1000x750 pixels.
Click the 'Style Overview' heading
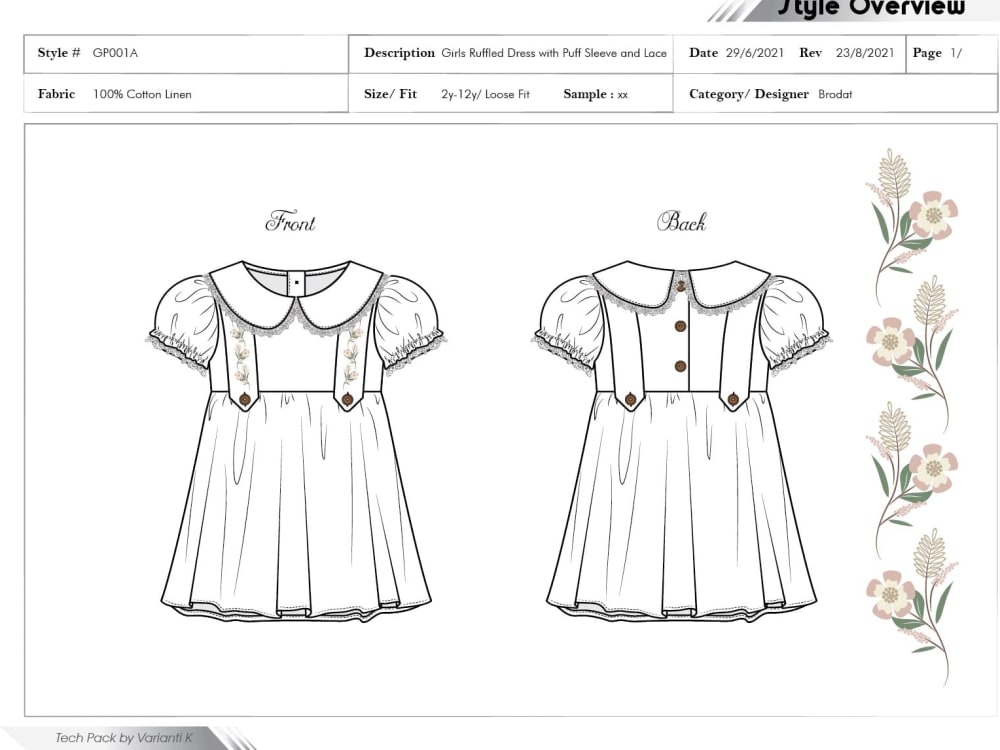pos(871,8)
